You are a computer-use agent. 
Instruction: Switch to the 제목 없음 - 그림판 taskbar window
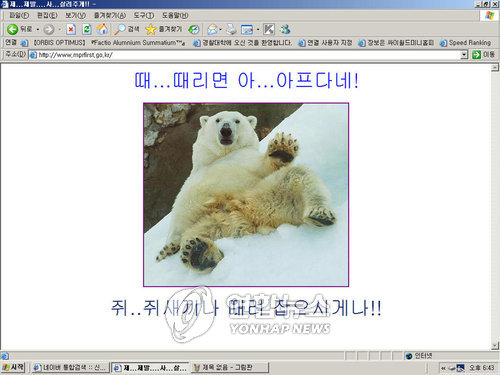coord(230,368)
